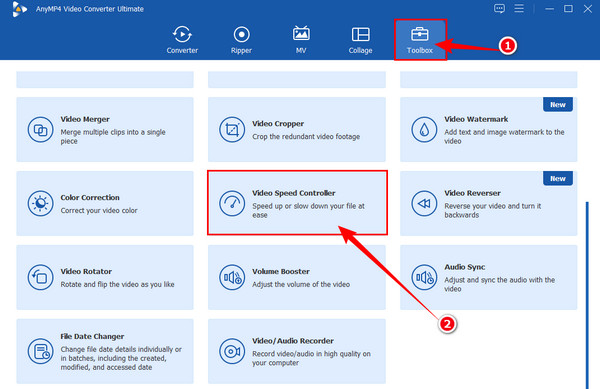The height and width of the screenshot is (389, 600).
Task: Click the Volume Booster speaker icon
Action: pyautogui.click(x=232, y=277)
